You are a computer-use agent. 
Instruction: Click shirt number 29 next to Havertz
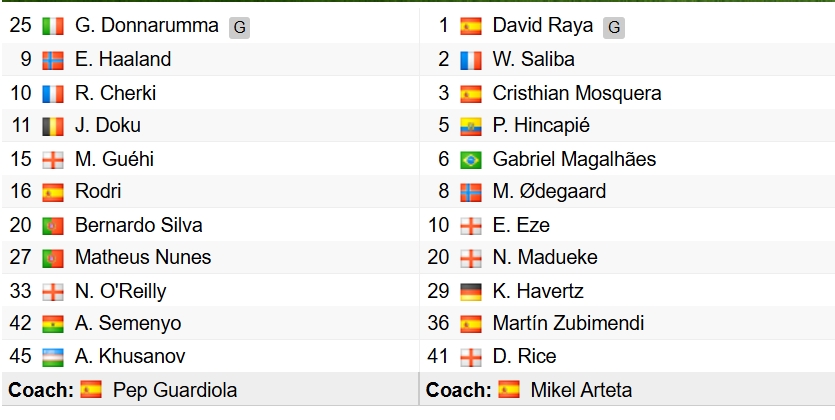(x=440, y=291)
